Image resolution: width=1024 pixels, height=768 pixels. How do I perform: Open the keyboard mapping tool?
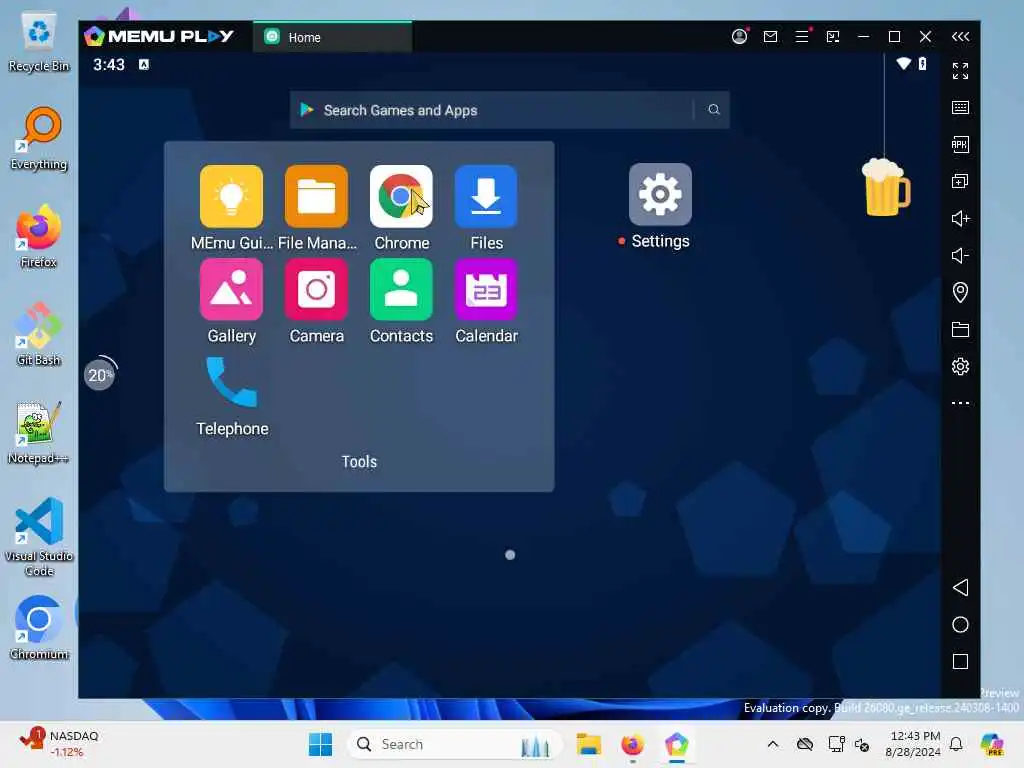tap(960, 107)
